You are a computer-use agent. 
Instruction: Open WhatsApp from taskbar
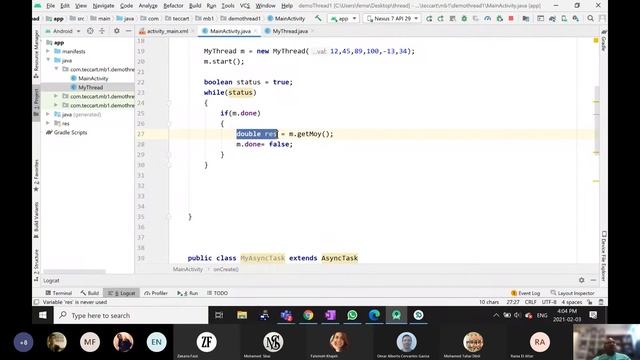(x=352, y=315)
